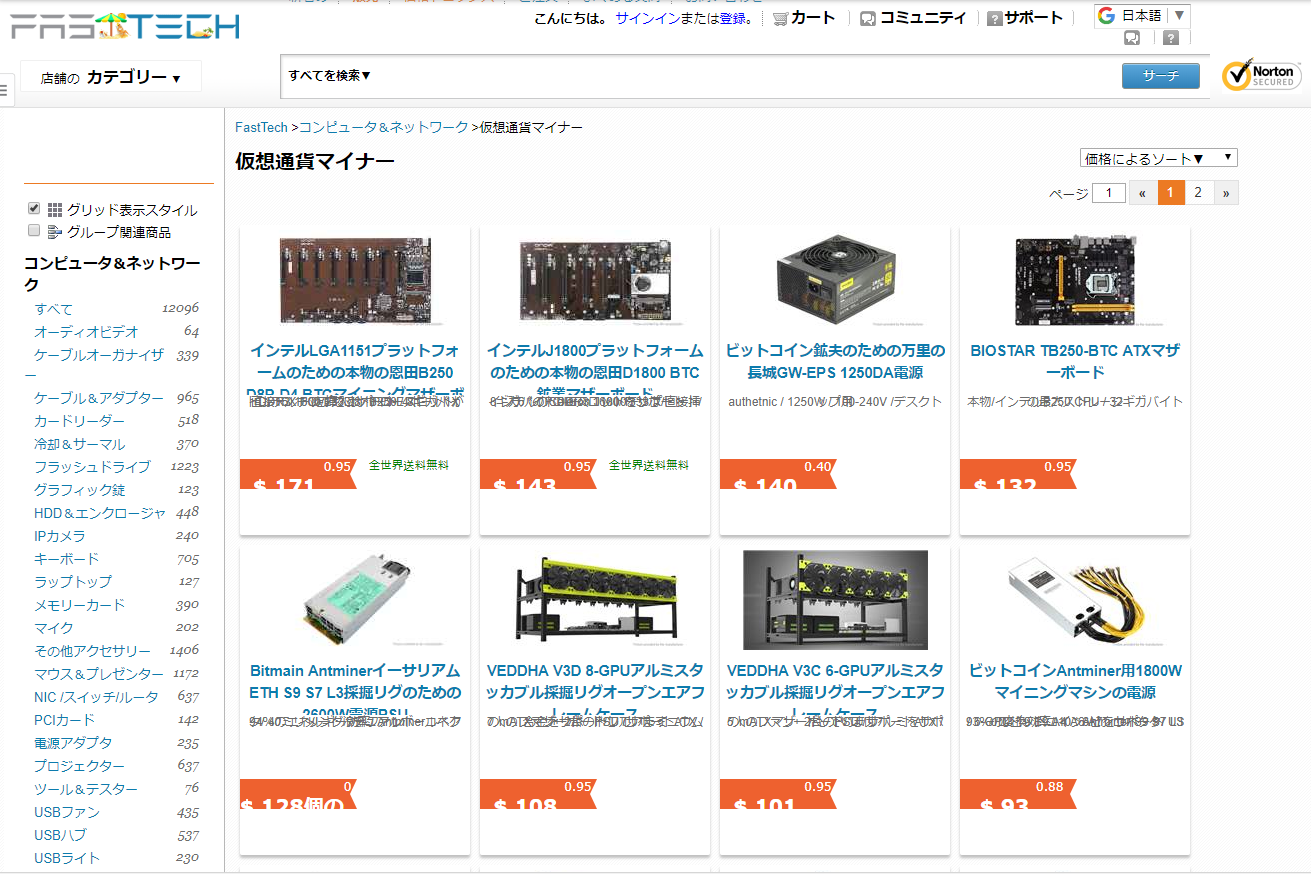Click the コンピュータ＆ネットワーク breadcrumb link
Image resolution: width=1311 pixels, height=874 pixels.
click(383, 127)
